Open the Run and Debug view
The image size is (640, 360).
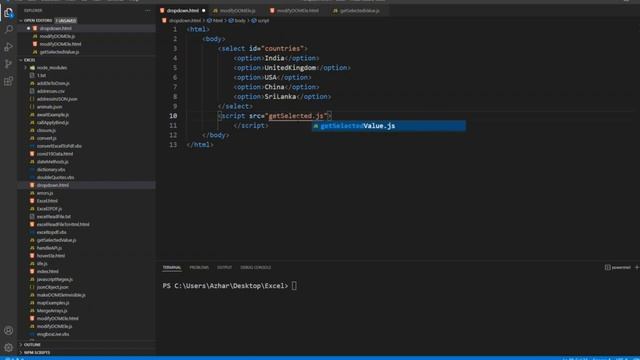pos(8,47)
